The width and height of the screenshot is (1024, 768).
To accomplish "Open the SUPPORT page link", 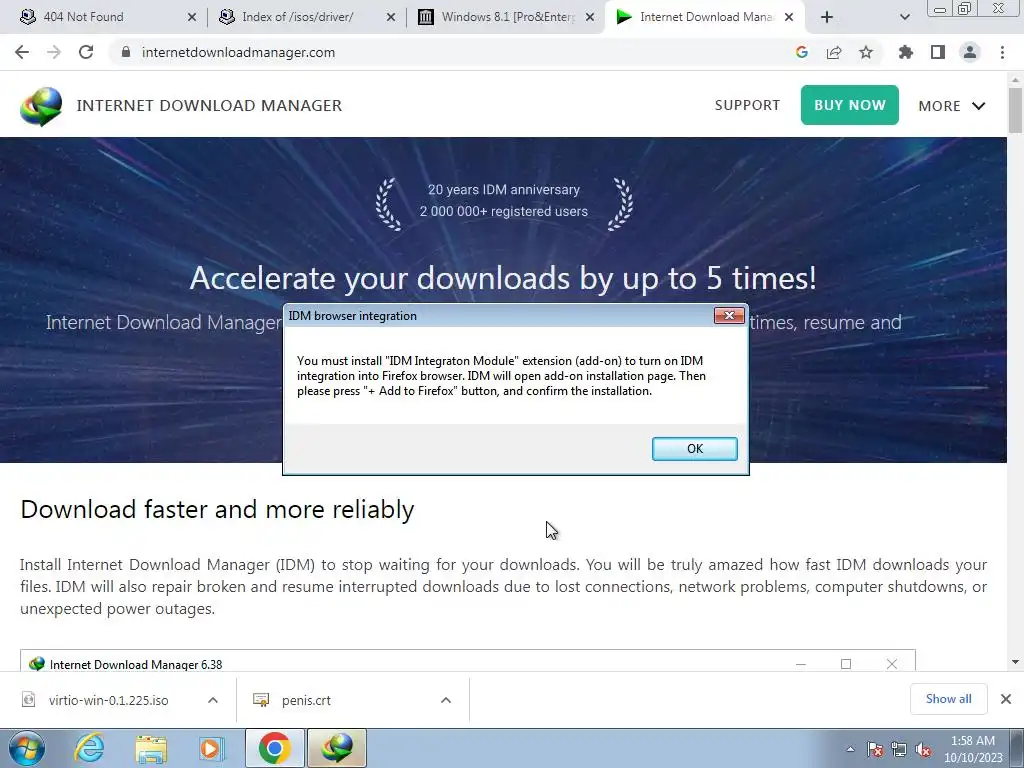I will [x=747, y=105].
